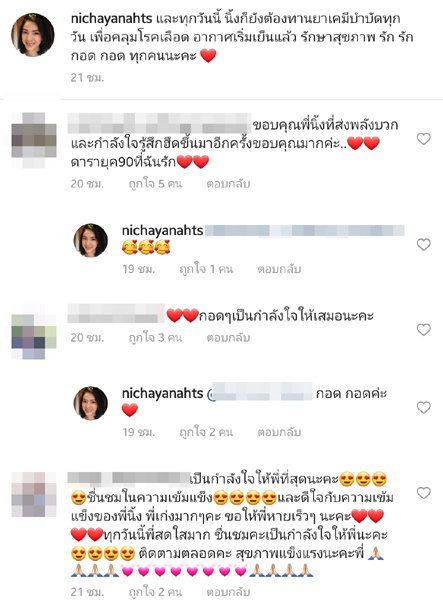Tap ตอบกลับ under nichayanahts three-emoji reply
Screen dimensions: 443x600
(x=279, y=269)
